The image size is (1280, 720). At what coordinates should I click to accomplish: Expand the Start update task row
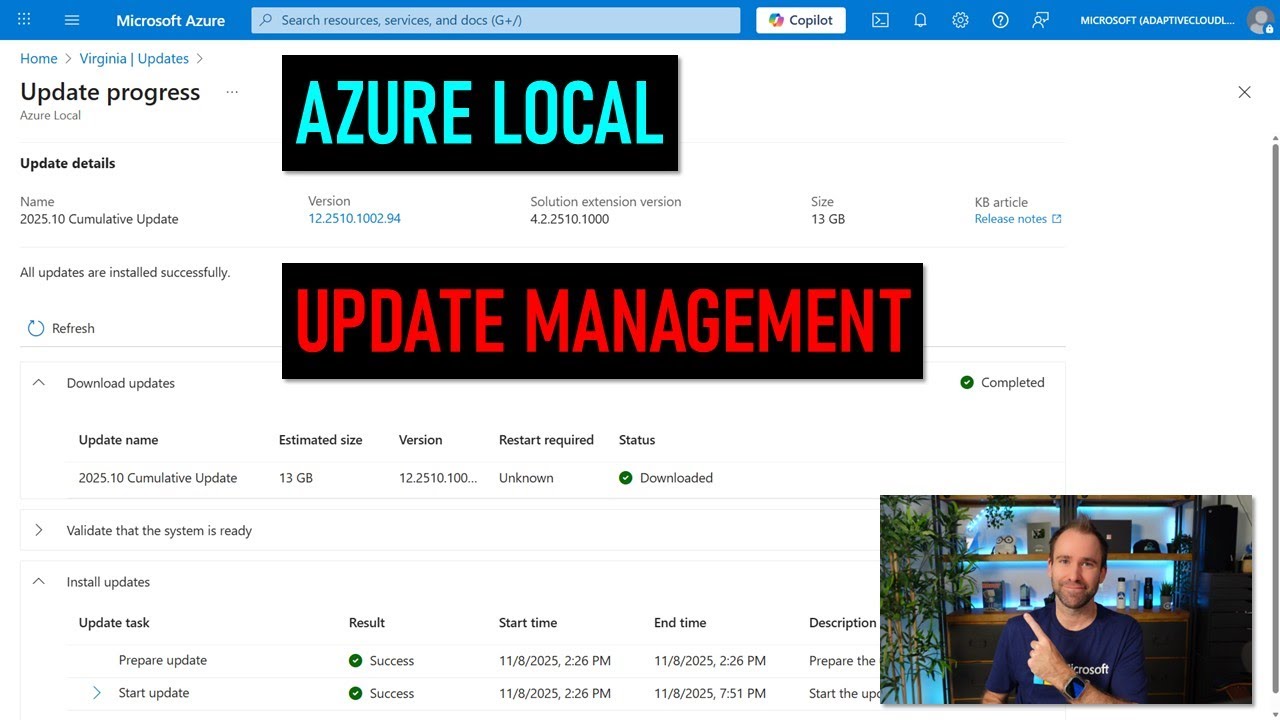[97, 692]
